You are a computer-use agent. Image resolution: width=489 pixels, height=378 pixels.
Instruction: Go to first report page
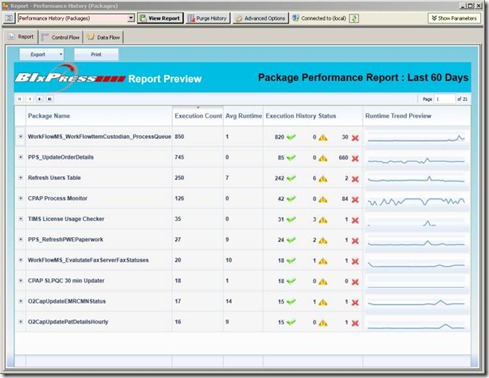20,99
